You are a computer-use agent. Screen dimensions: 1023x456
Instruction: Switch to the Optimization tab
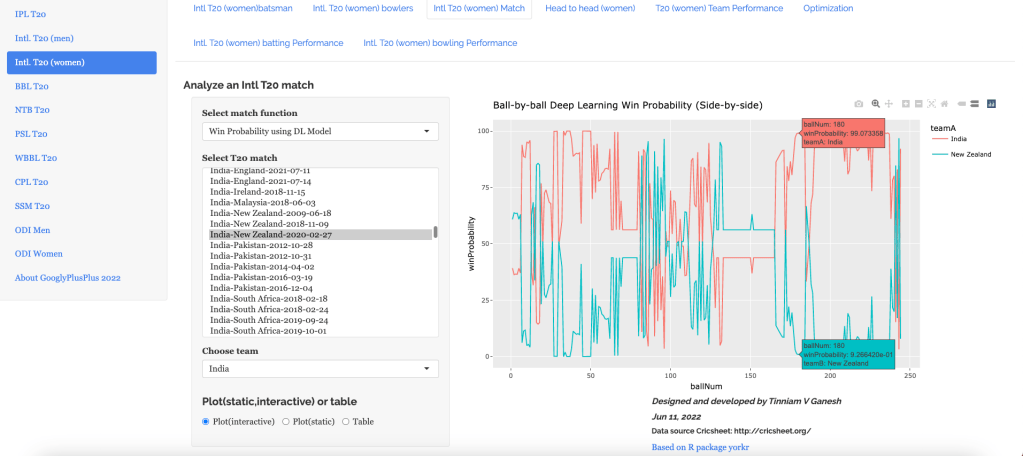828,8
